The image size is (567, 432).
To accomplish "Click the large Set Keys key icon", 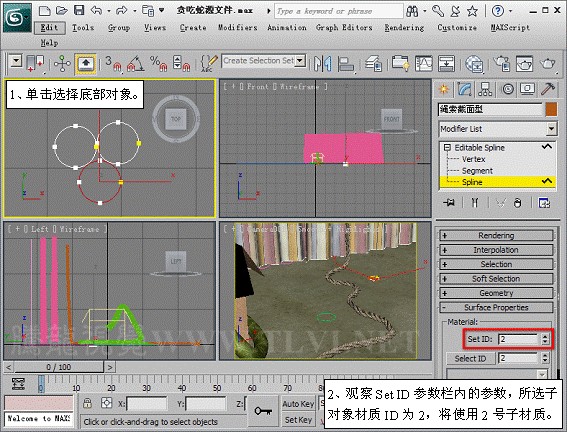I will (x=263, y=411).
